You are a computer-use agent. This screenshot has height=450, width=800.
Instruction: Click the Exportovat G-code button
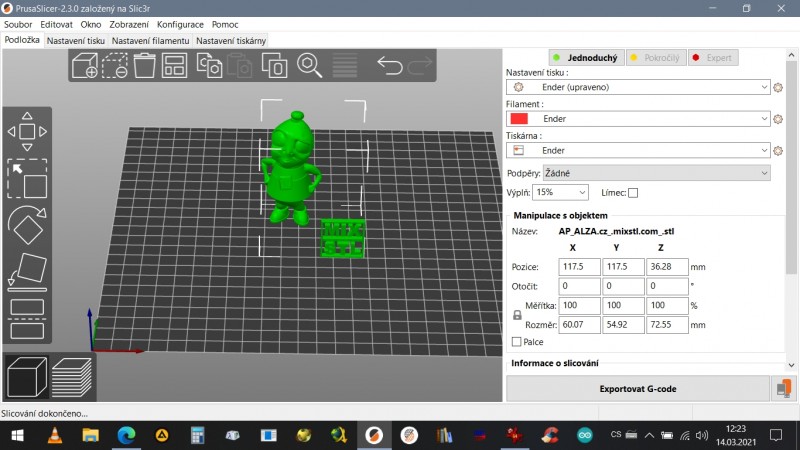tap(637, 388)
